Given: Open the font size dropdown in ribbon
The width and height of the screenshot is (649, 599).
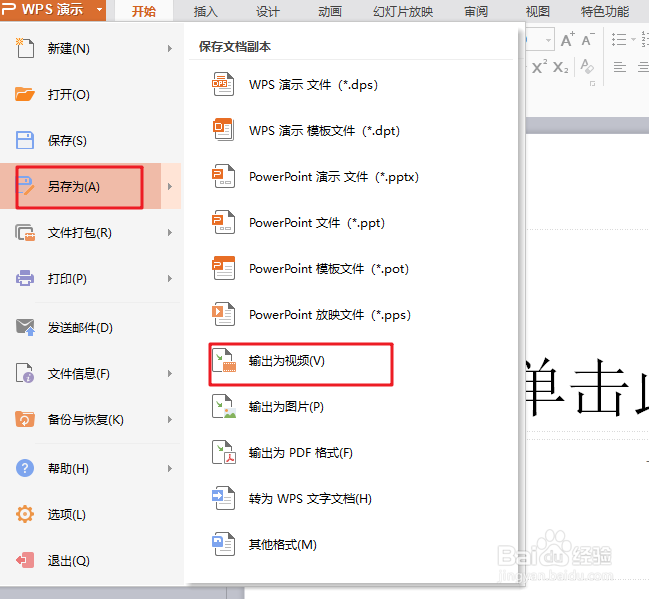Looking at the screenshot, I should coord(548,40).
